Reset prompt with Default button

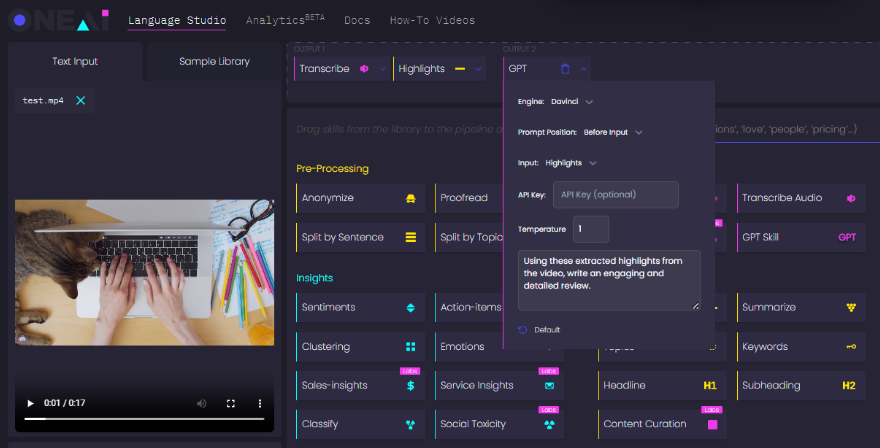(x=539, y=330)
